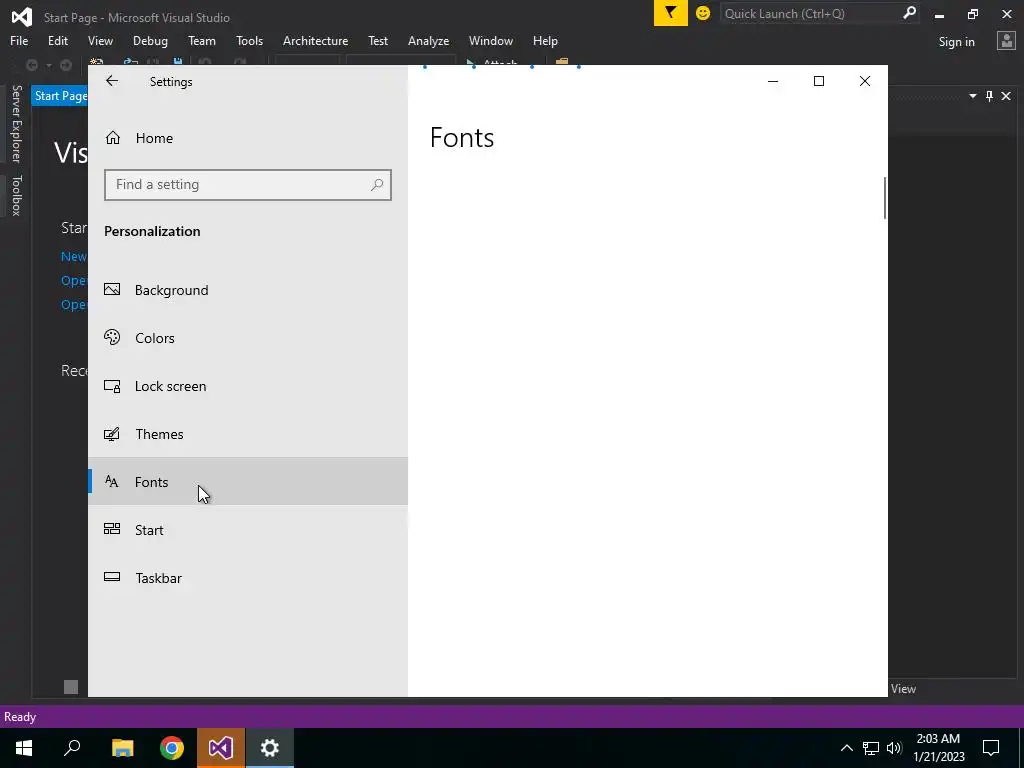Open the View menu in Visual Studio
The image size is (1024, 768).
point(100,40)
